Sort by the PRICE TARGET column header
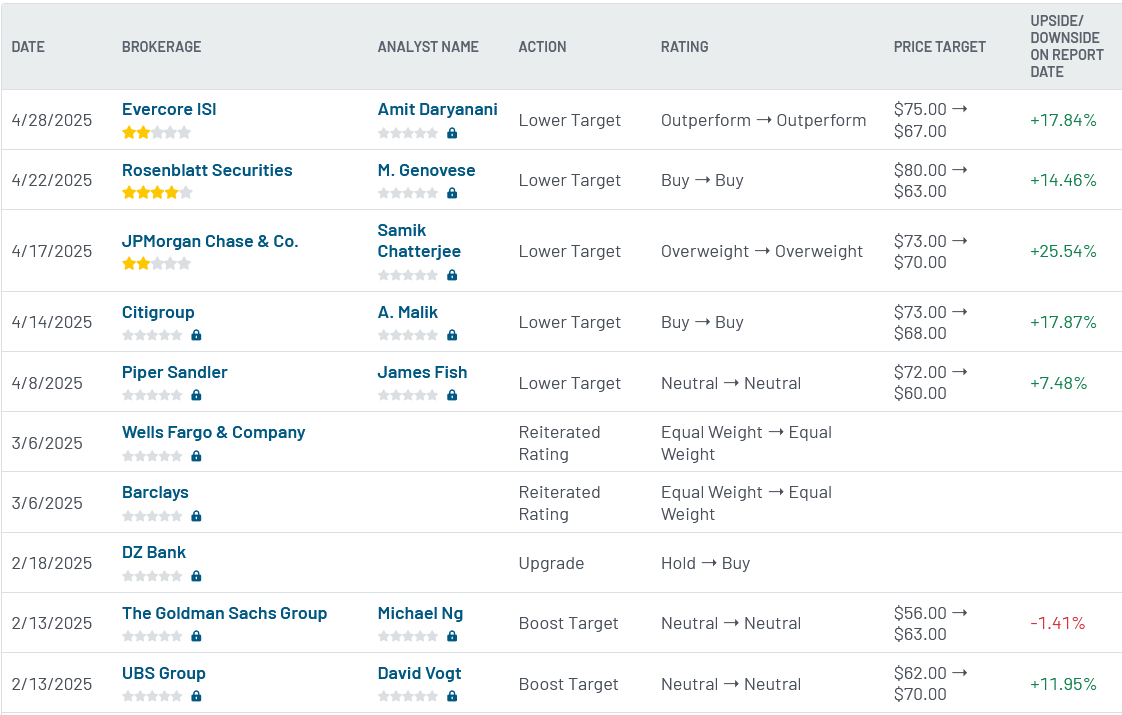 tap(940, 47)
